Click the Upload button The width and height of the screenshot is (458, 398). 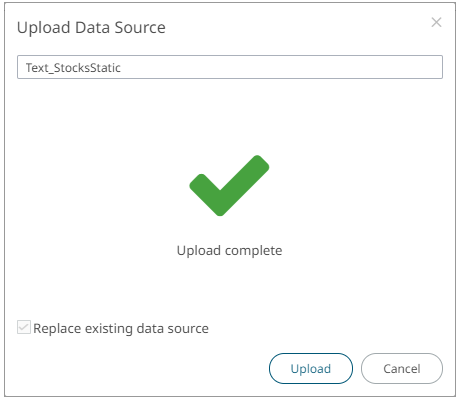pos(311,369)
